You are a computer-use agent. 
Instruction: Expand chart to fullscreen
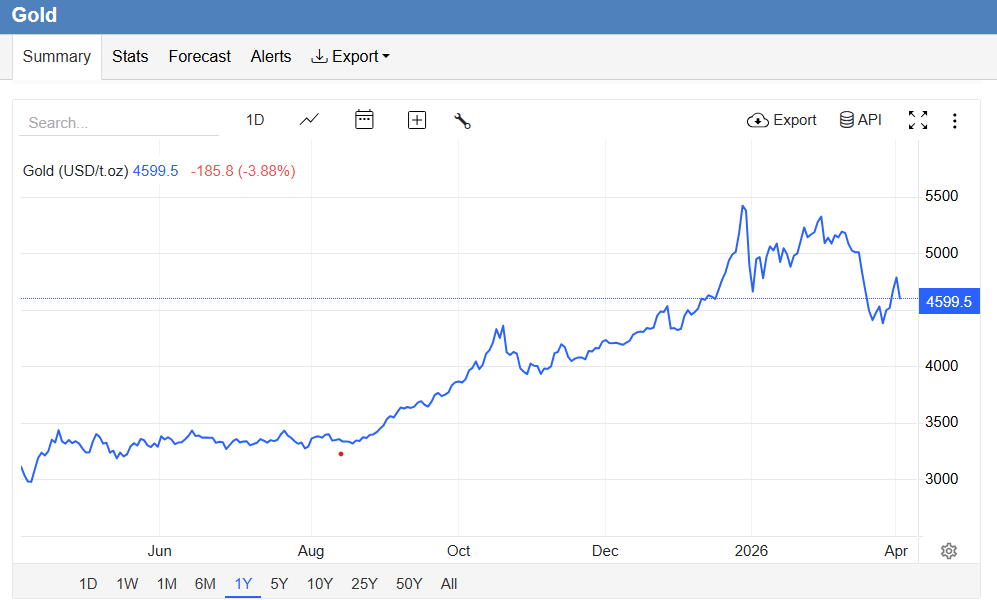918,119
